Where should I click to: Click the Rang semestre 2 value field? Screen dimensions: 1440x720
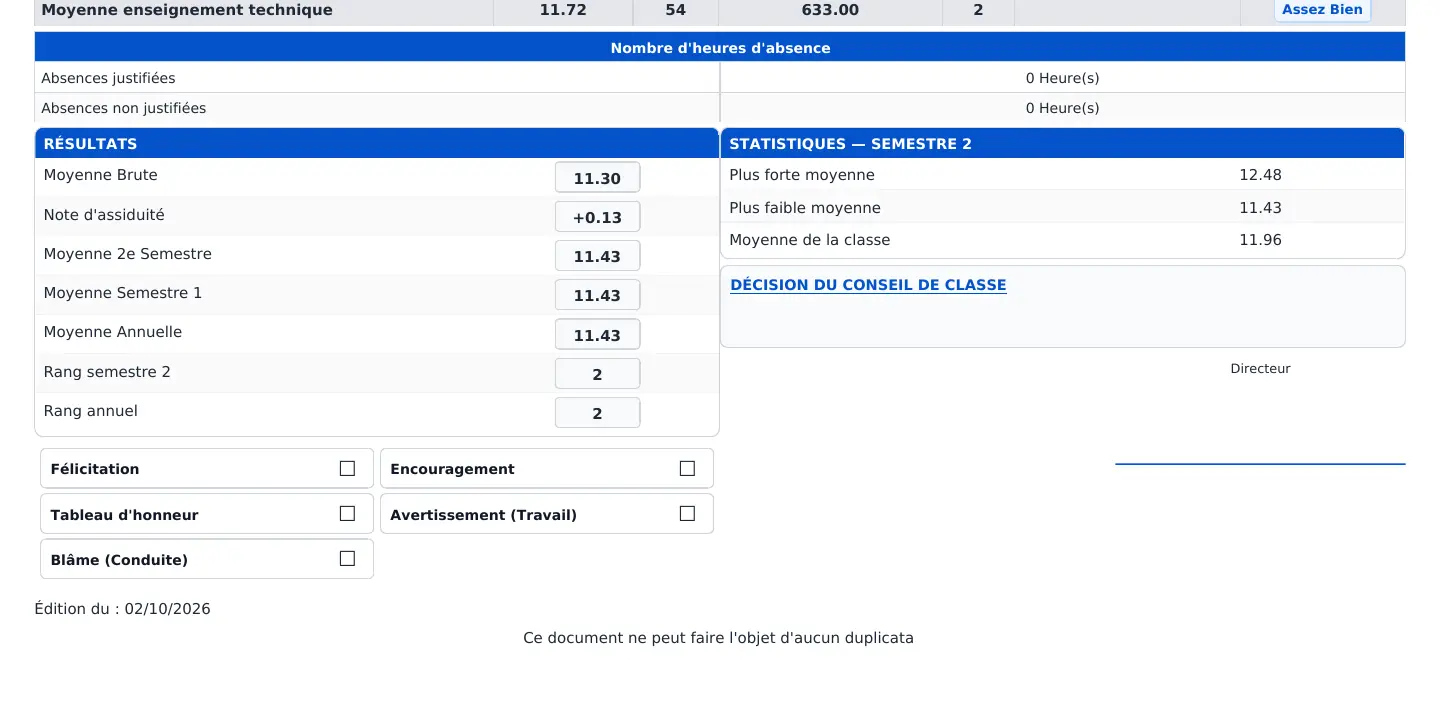point(597,374)
